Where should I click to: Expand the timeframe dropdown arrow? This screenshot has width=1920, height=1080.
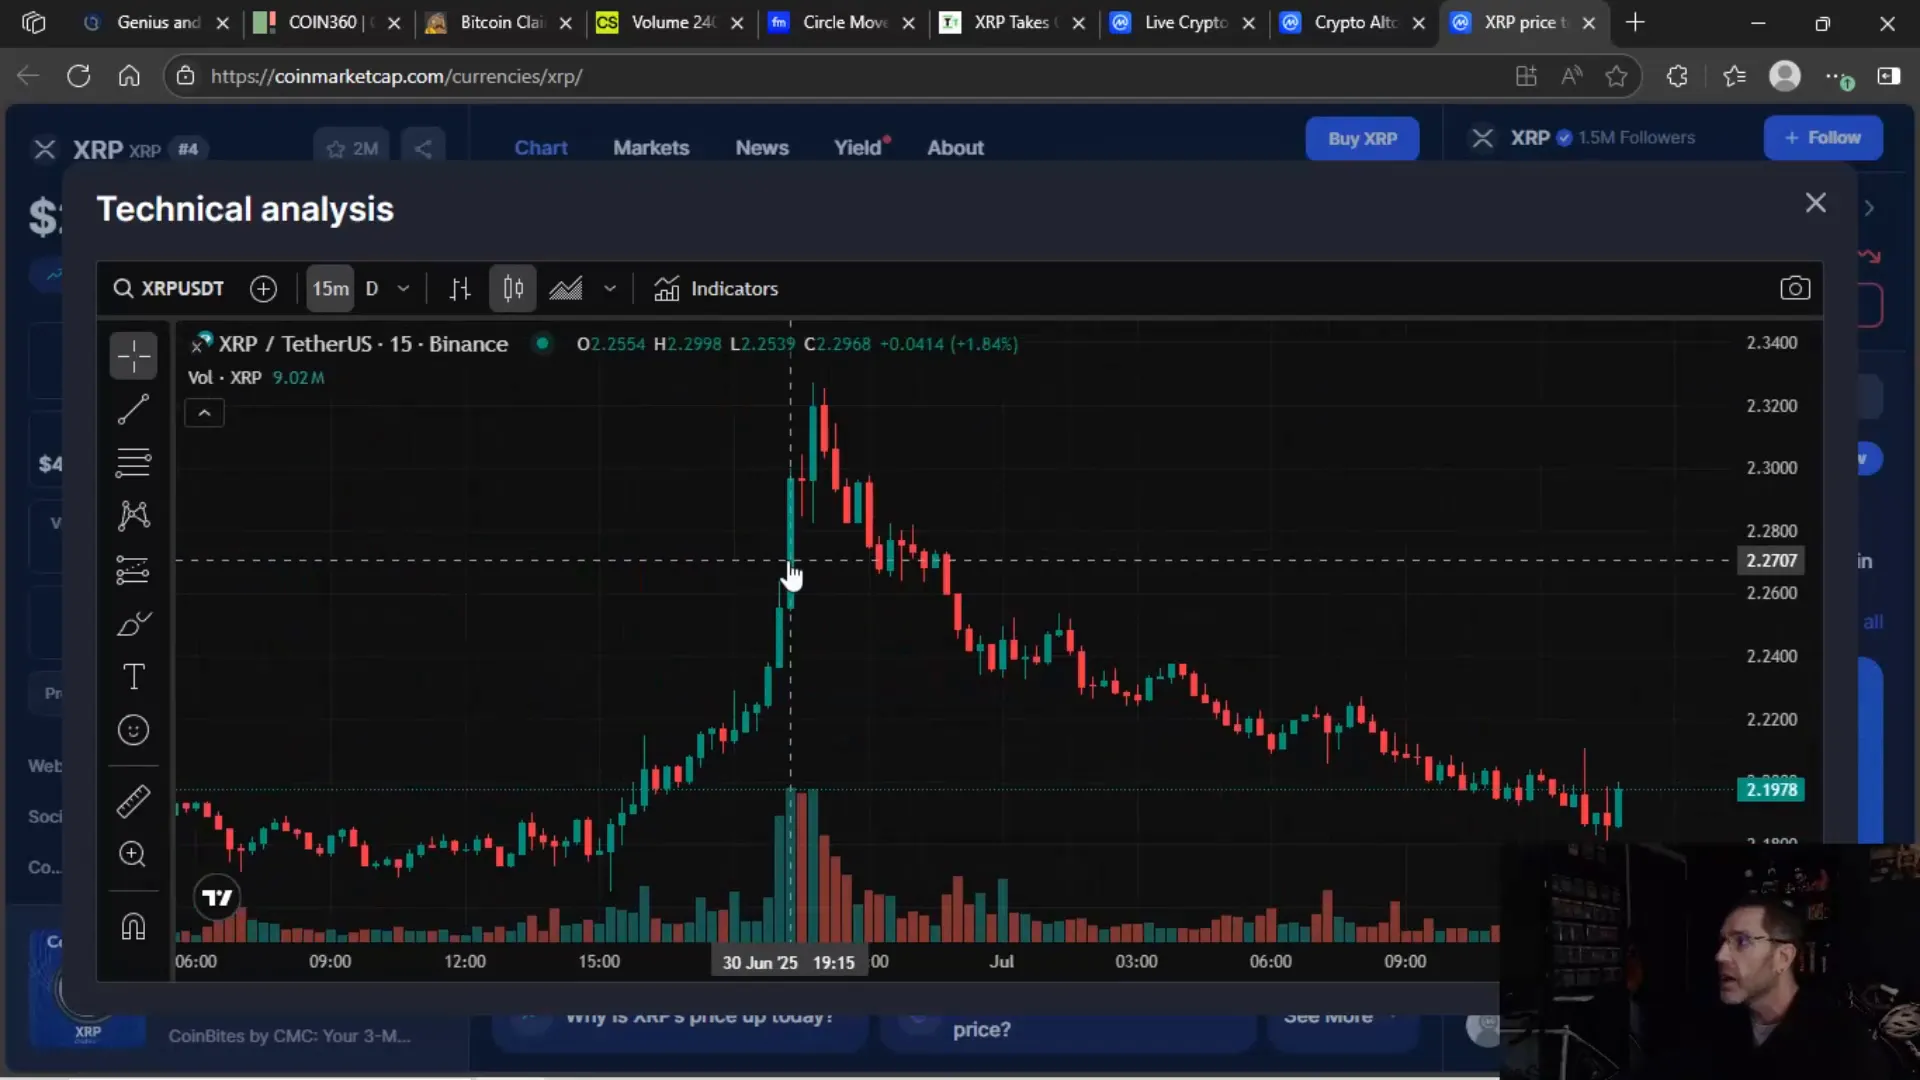(404, 289)
